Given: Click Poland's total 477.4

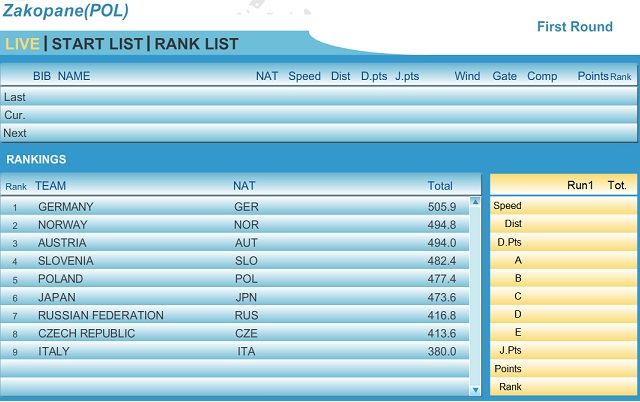Looking at the screenshot, I should tap(442, 279).
